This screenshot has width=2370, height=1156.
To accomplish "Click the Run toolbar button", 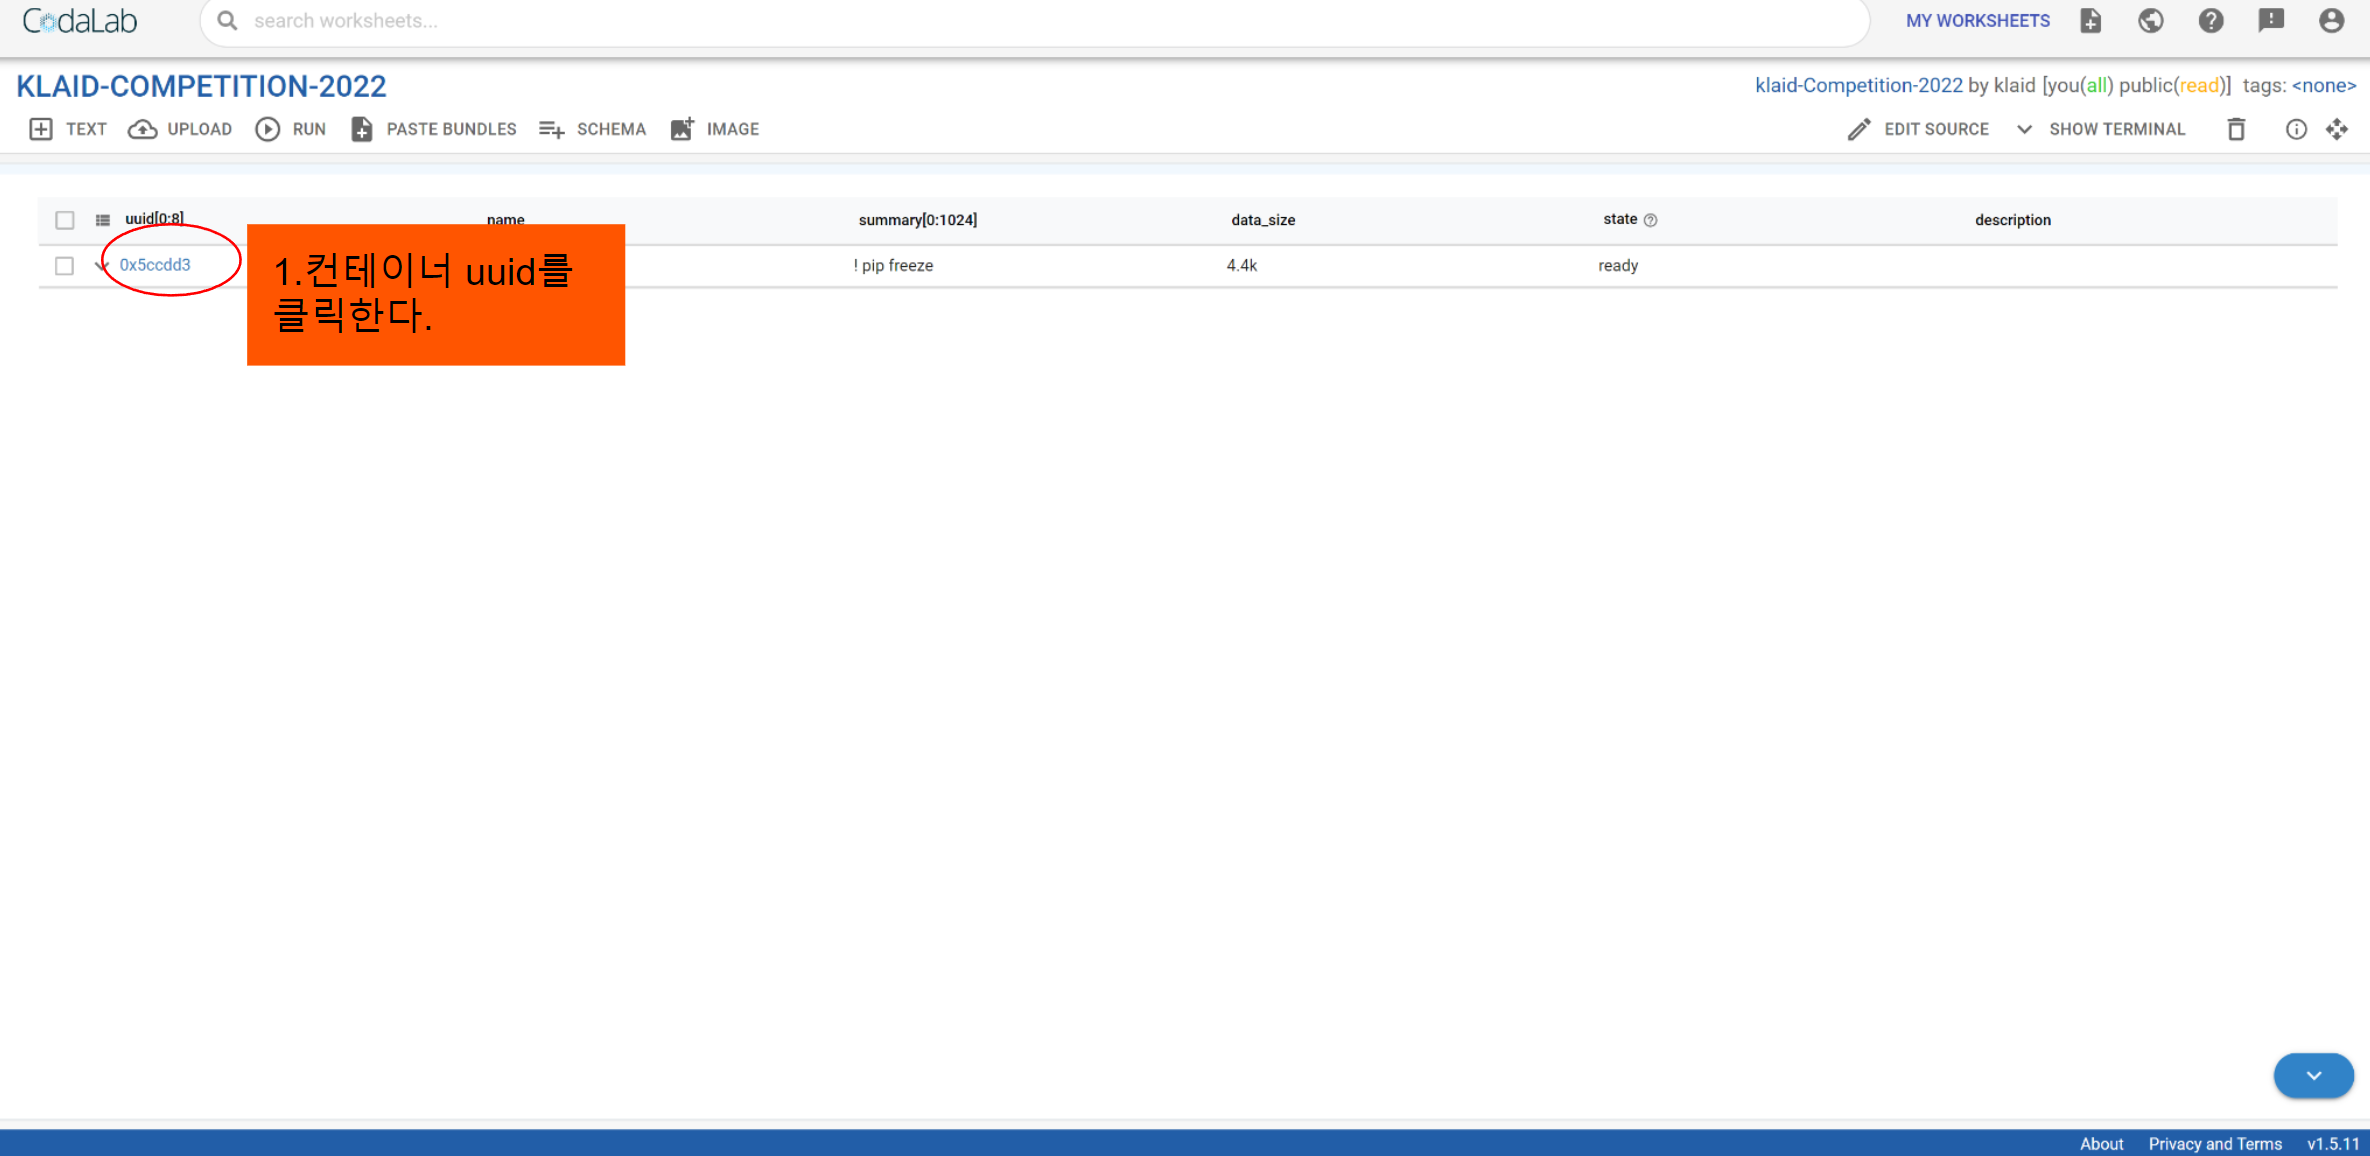I will [291, 129].
